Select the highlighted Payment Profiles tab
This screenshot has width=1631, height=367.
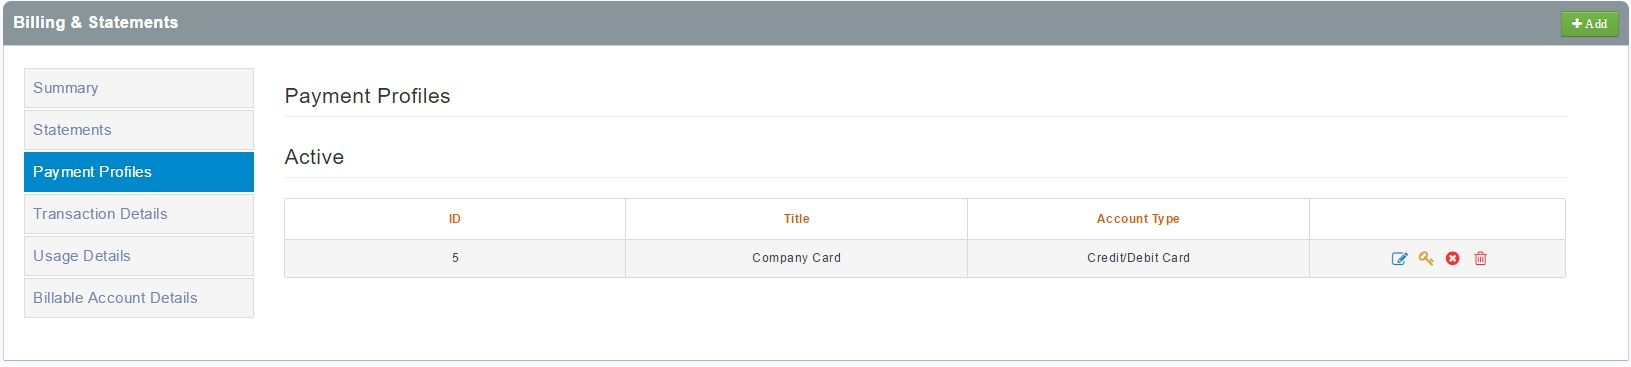[139, 172]
